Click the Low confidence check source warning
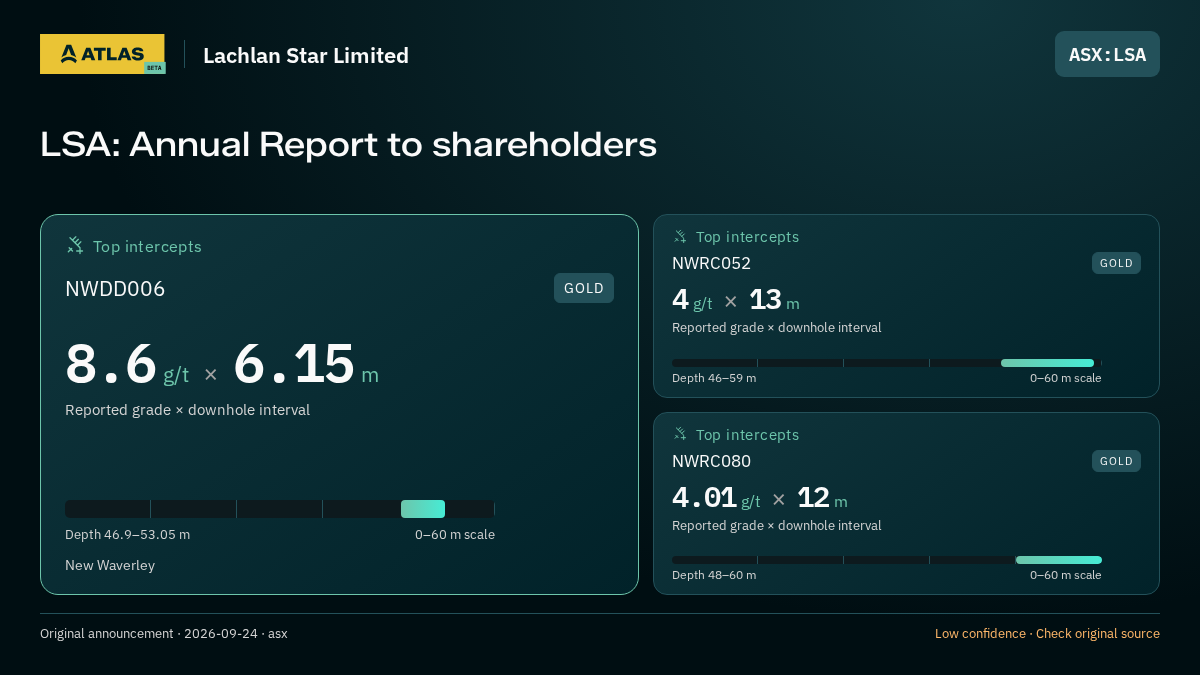Screen dimensions: 1200x675 [1047, 634]
